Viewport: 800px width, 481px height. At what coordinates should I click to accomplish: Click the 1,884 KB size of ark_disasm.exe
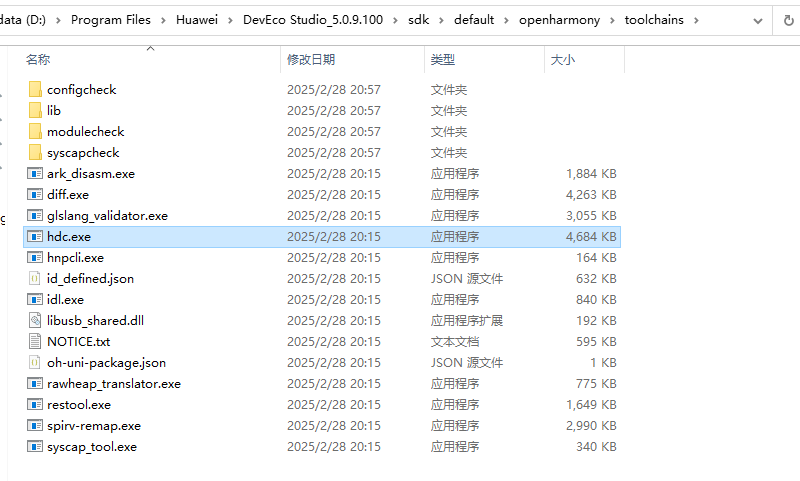591,173
